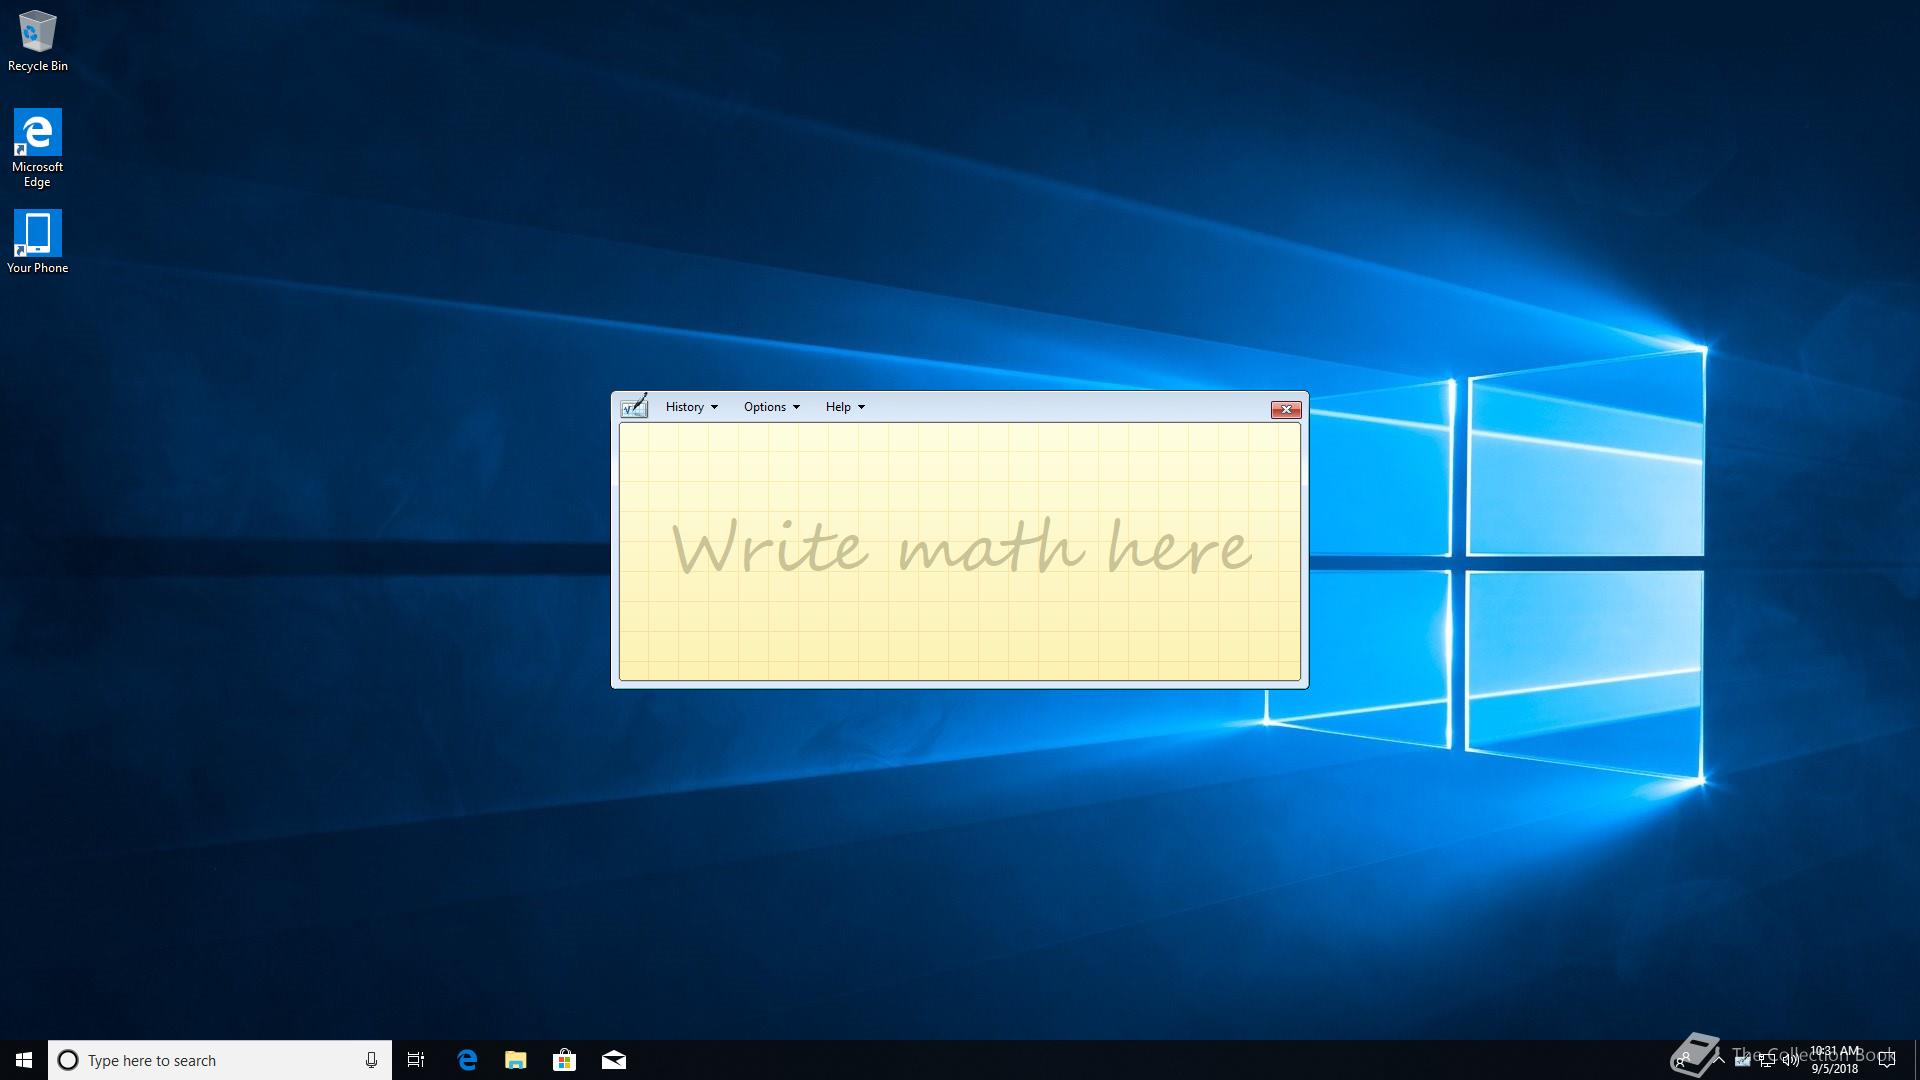Viewport: 1920px width, 1080px height.
Task: Expand the Help dropdown arrow
Action: coord(861,407)
